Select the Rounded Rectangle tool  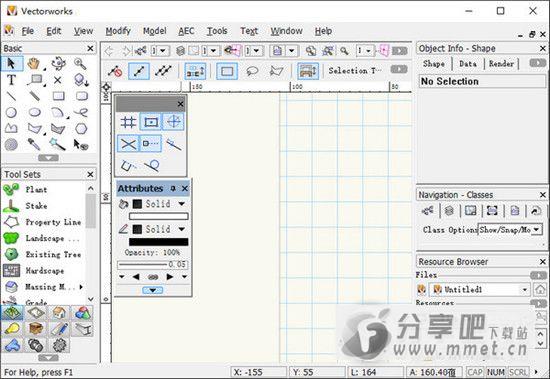81,96
